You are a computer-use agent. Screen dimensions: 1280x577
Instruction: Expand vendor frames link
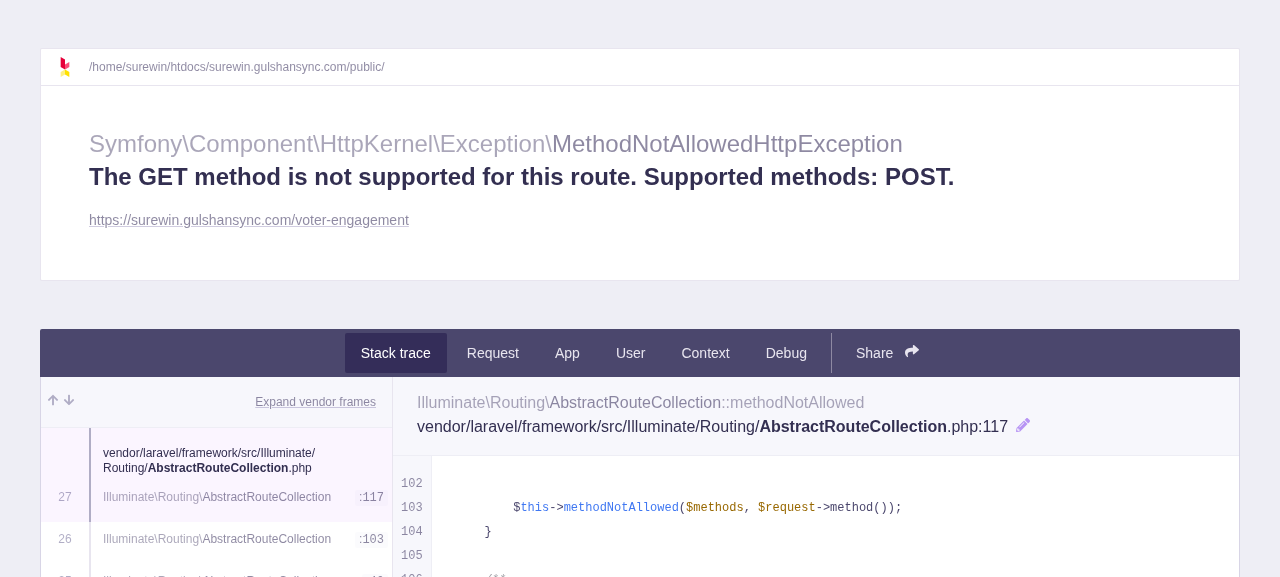(x=315, y=402)
